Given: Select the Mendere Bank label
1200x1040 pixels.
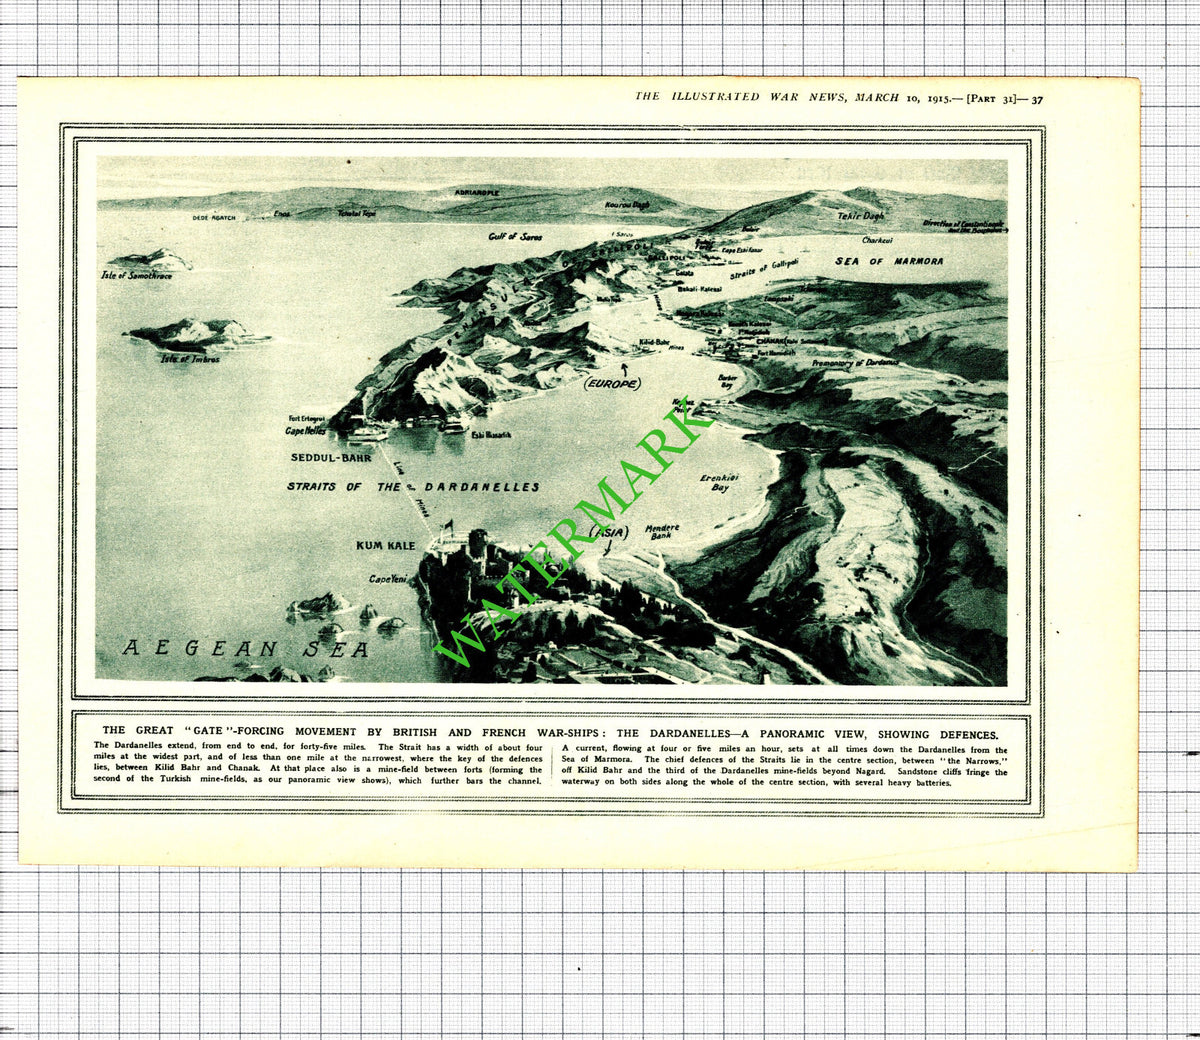Looking at the screenshot, I should pyautogui.click(x=659, y=532).
